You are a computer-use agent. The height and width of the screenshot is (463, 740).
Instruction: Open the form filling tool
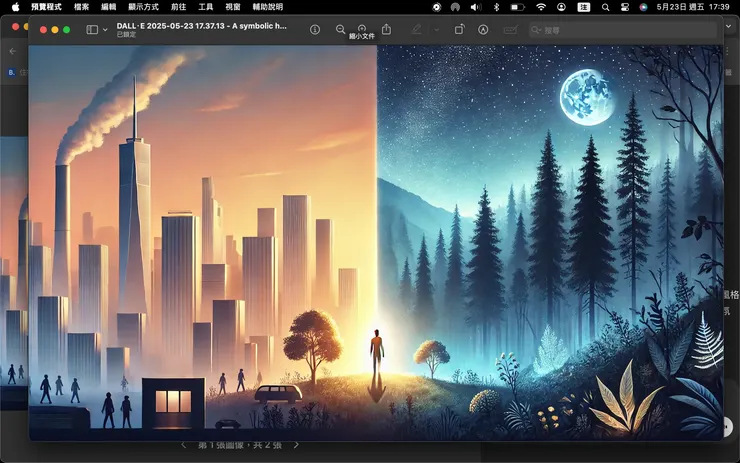[510, 30]
